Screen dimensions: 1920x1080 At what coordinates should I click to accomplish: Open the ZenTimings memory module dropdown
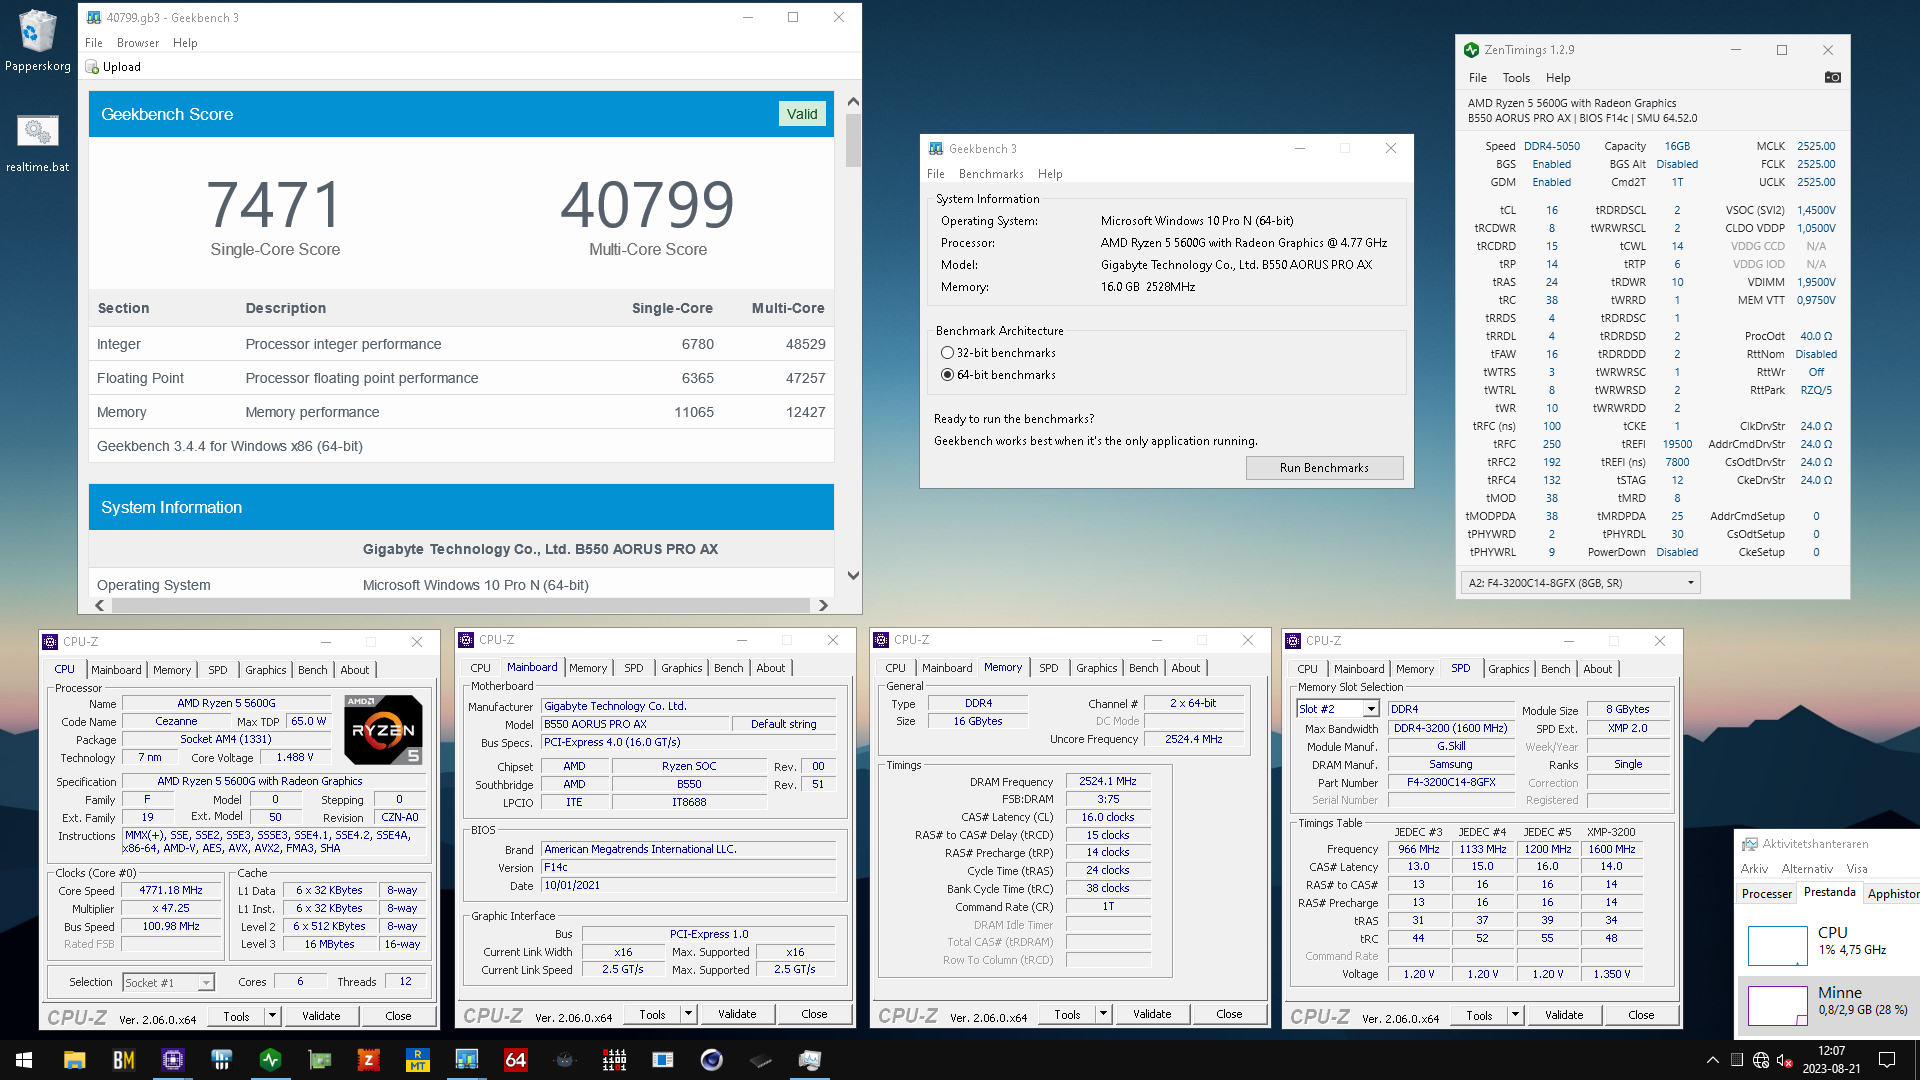(1580, 583)
